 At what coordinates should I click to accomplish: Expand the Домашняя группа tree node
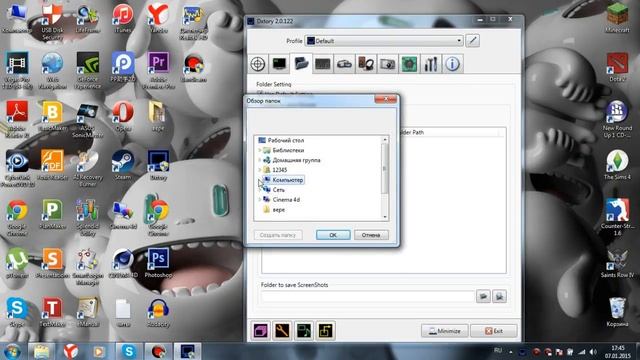pyautogui.click(x=260, y=160)
